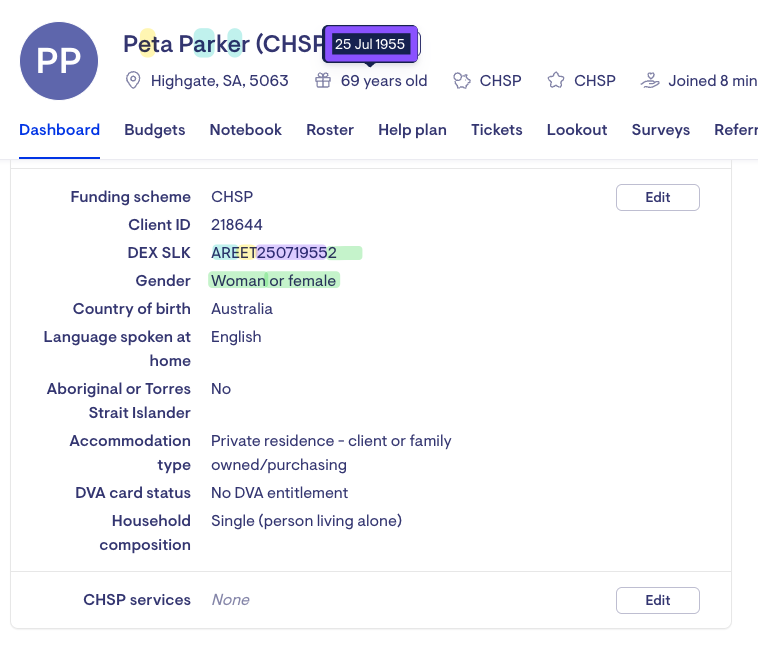Click the hand-heart joined icon
Screen dimensions: 758x648
click(x=650, y=80)
